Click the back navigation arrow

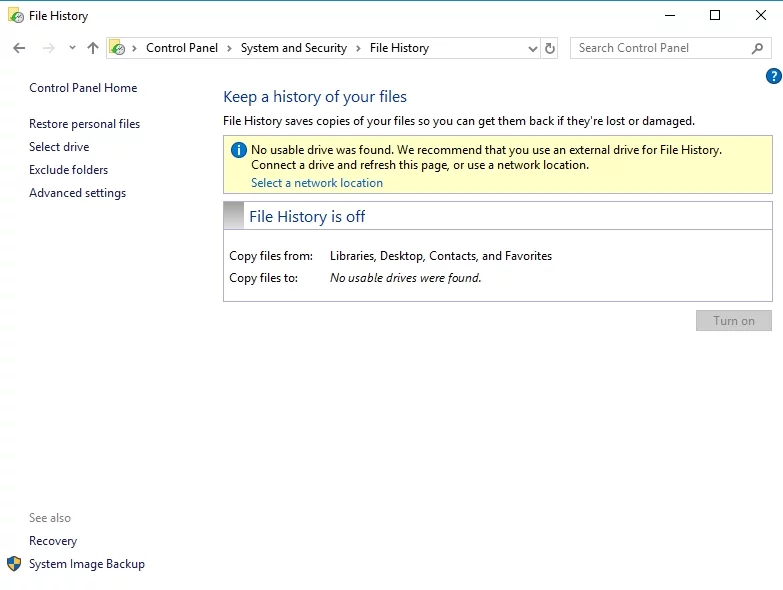(x=19, y=48)
